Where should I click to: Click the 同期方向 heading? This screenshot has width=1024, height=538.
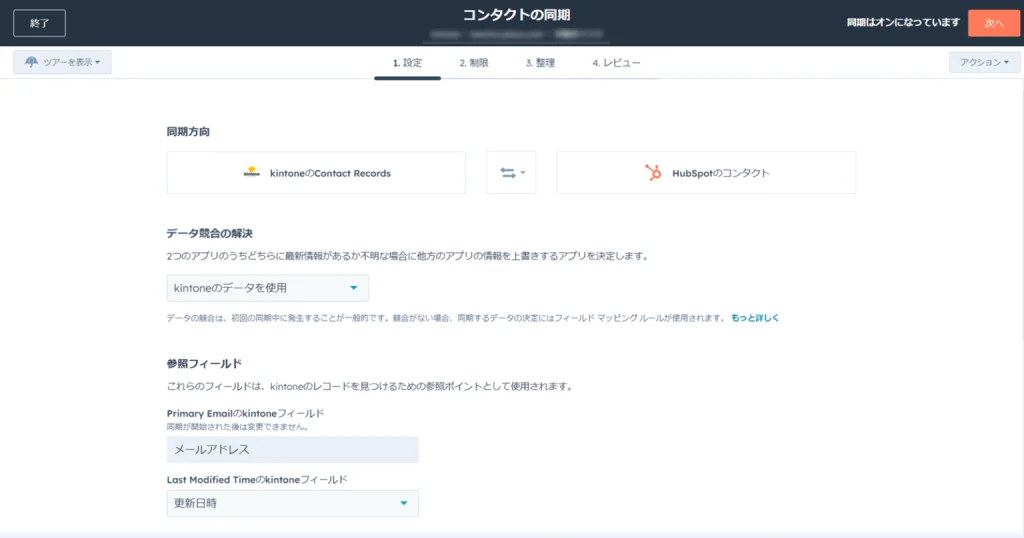pos(188,132)
